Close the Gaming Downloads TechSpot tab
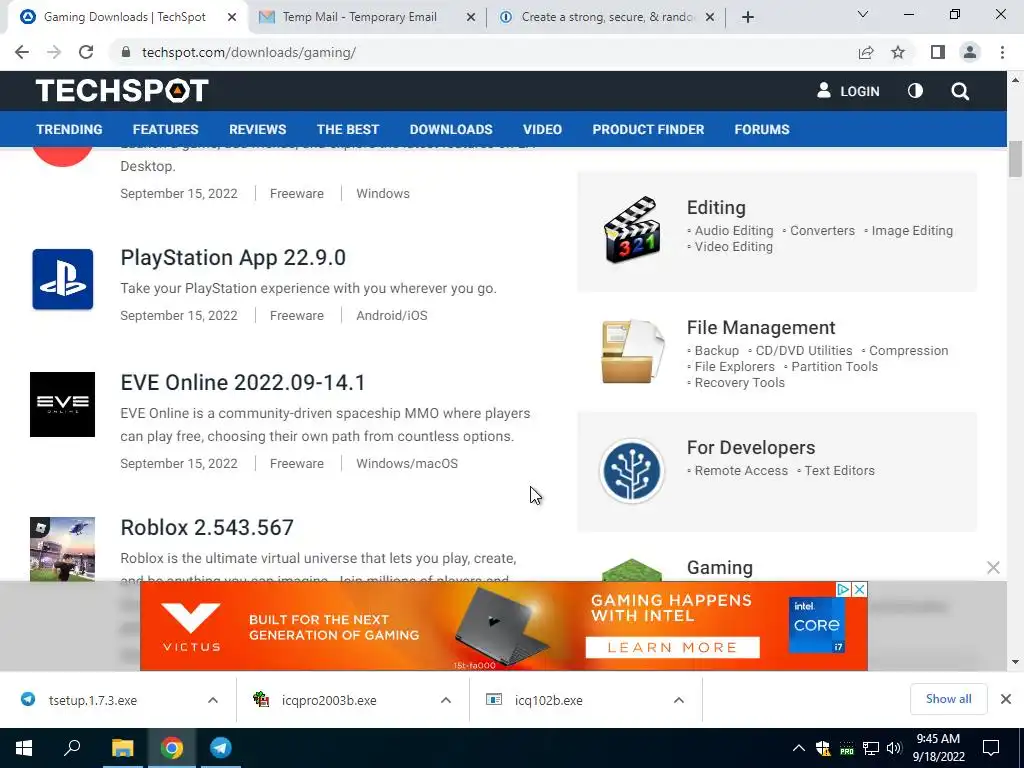Viewport: 1024px width, 768px height. pos(232,18)
